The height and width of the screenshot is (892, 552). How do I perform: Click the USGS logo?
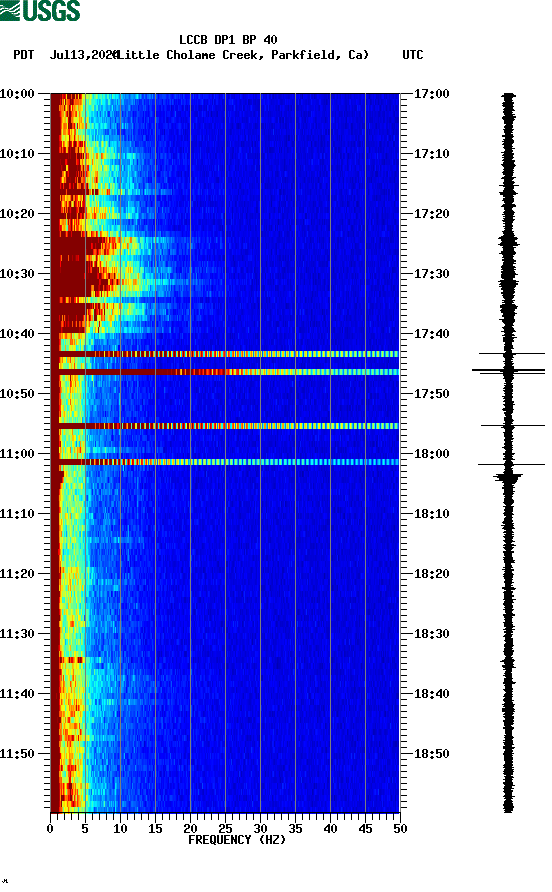[40, 10]
